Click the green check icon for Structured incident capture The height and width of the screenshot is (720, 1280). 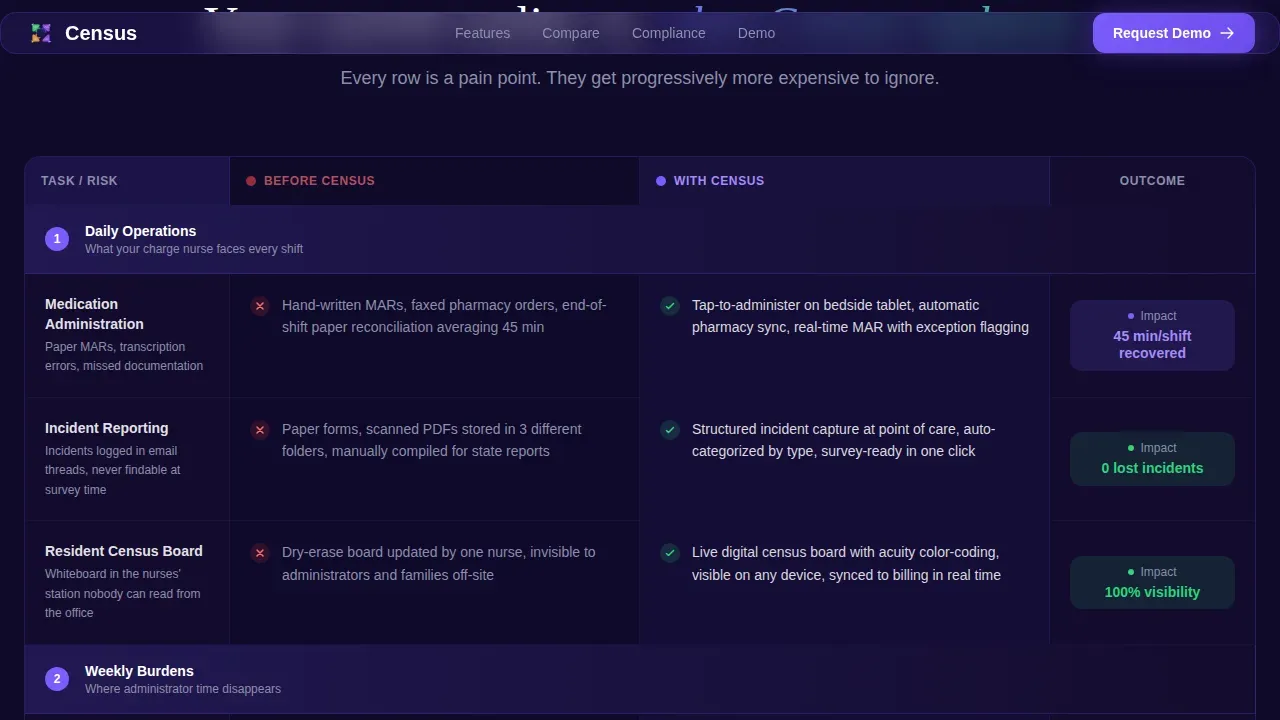(670, 430)
